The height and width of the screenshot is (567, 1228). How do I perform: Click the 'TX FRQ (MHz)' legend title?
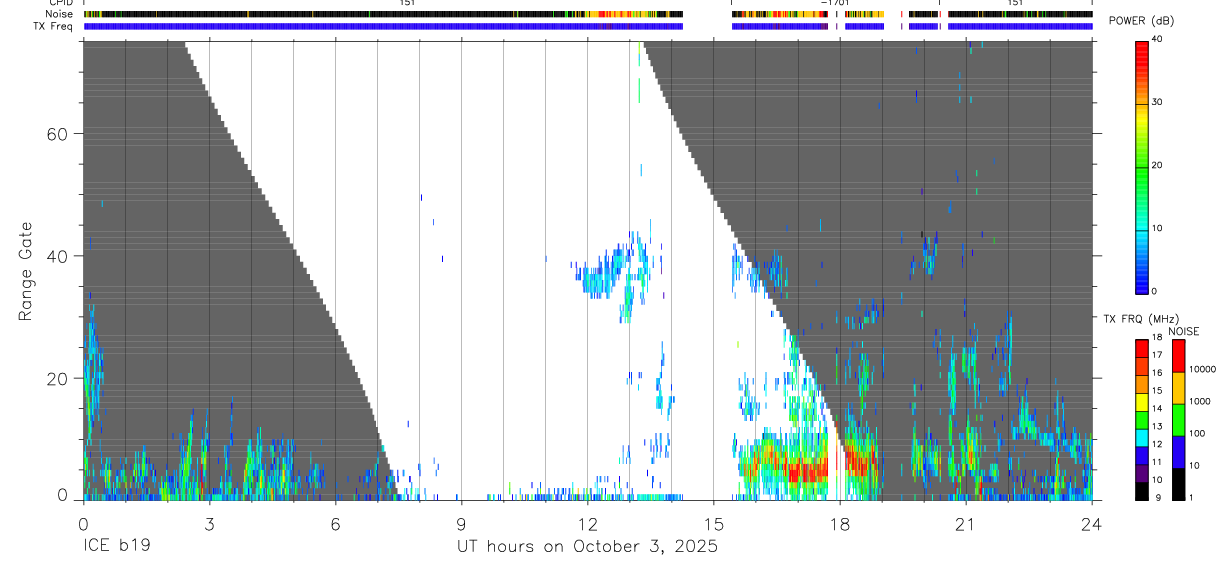coord(1139,319)
